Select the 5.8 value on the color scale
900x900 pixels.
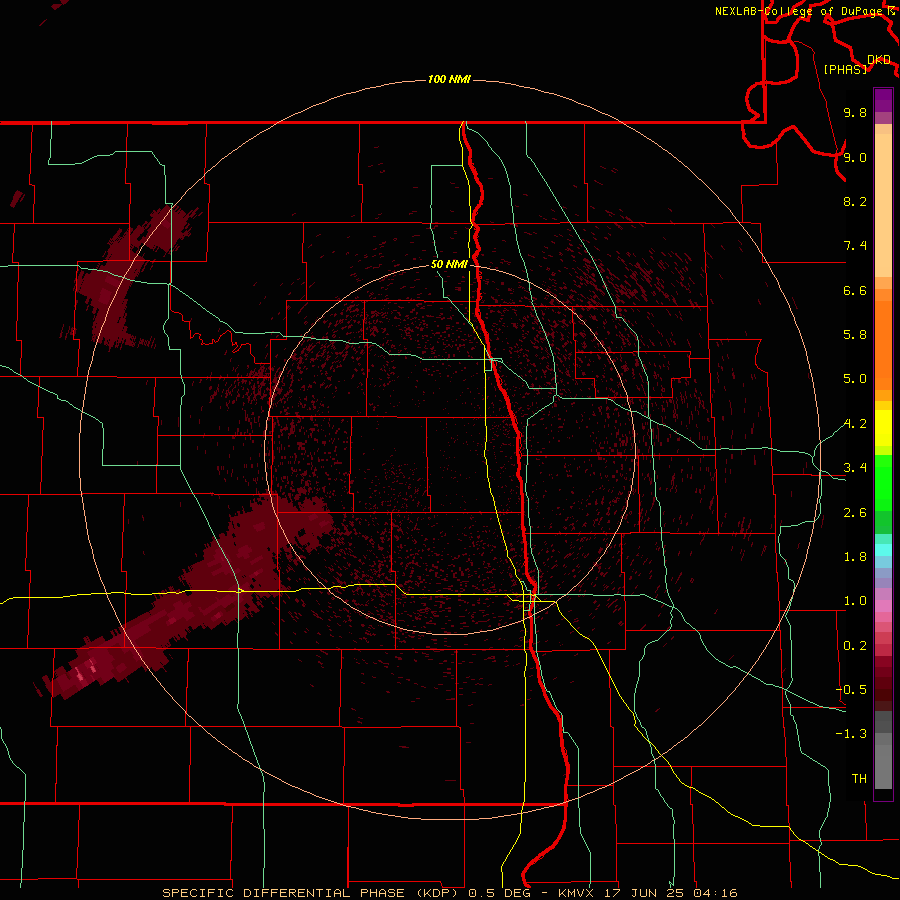855,335
